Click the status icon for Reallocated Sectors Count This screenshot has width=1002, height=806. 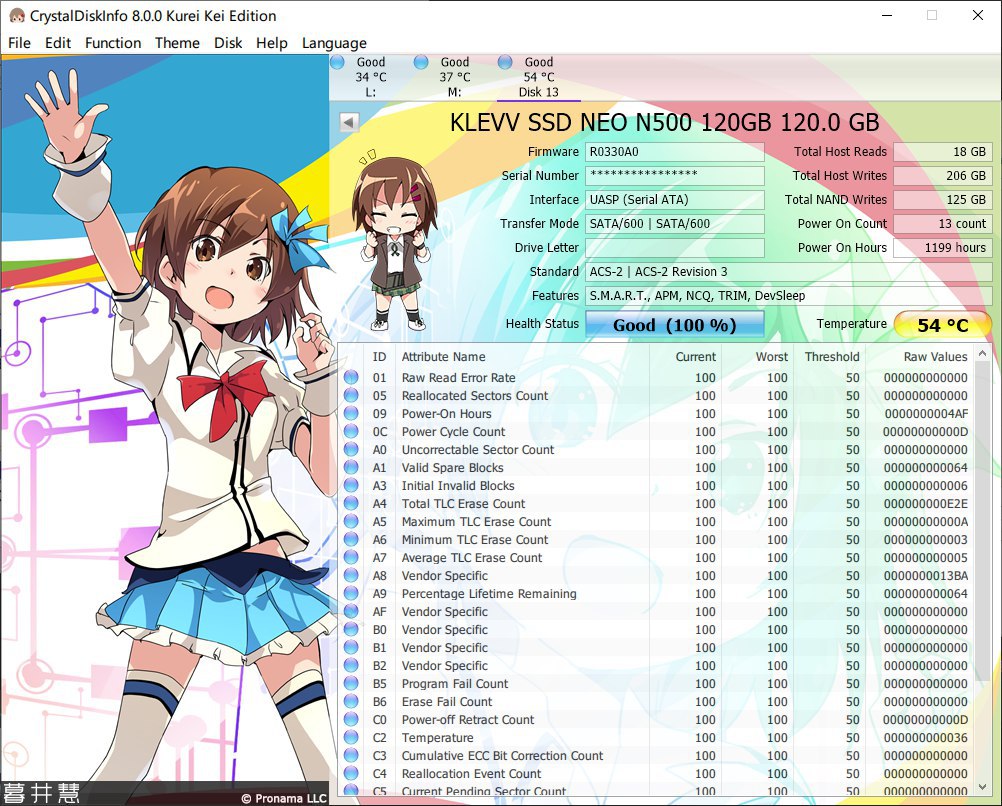point(351,396)
